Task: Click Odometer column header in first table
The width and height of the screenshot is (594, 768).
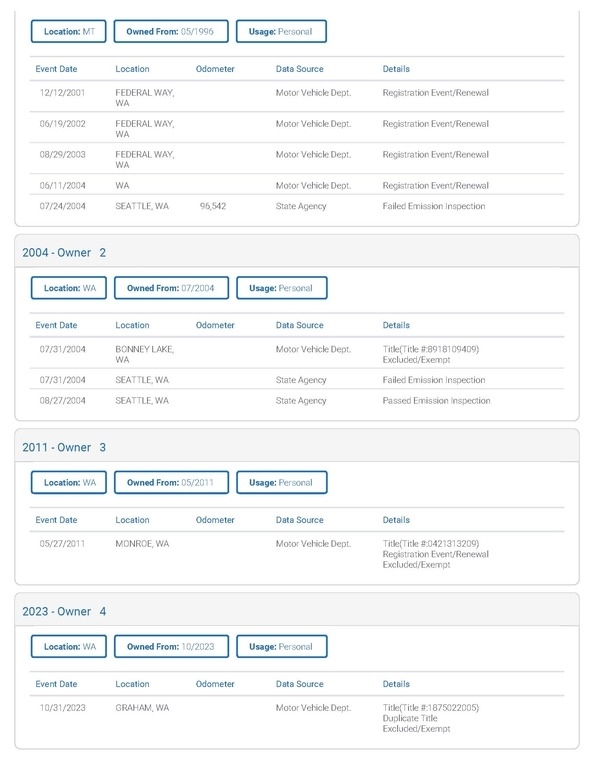Action: [x=215, y=69]
